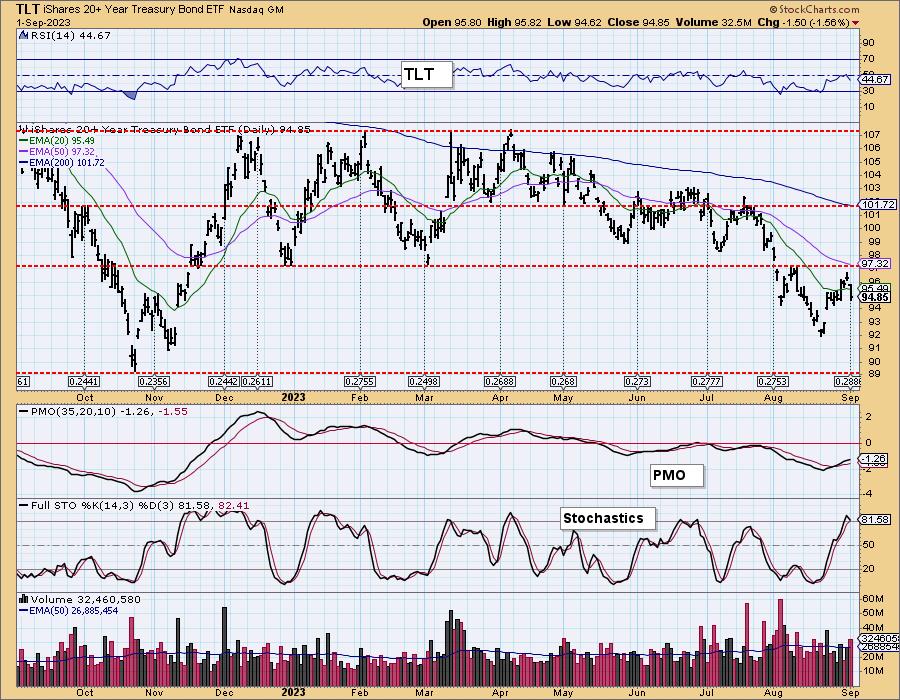Click the red down-arrow beside the Chg value
This screenshot has width=900, height=700.
click(856, 23)
